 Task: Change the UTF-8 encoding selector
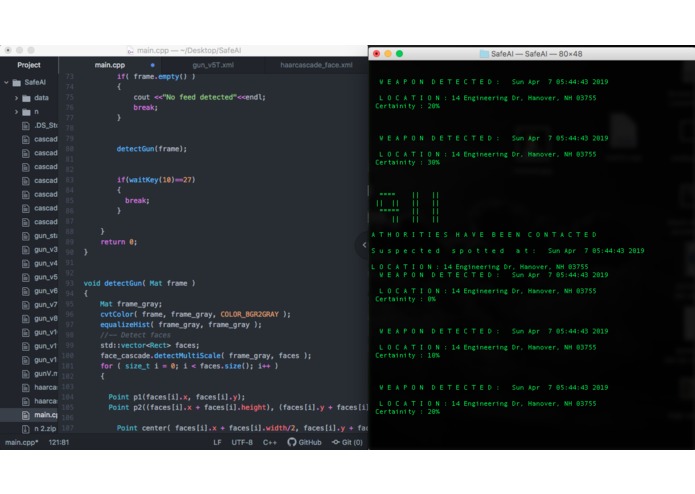(x=242, y=442)
